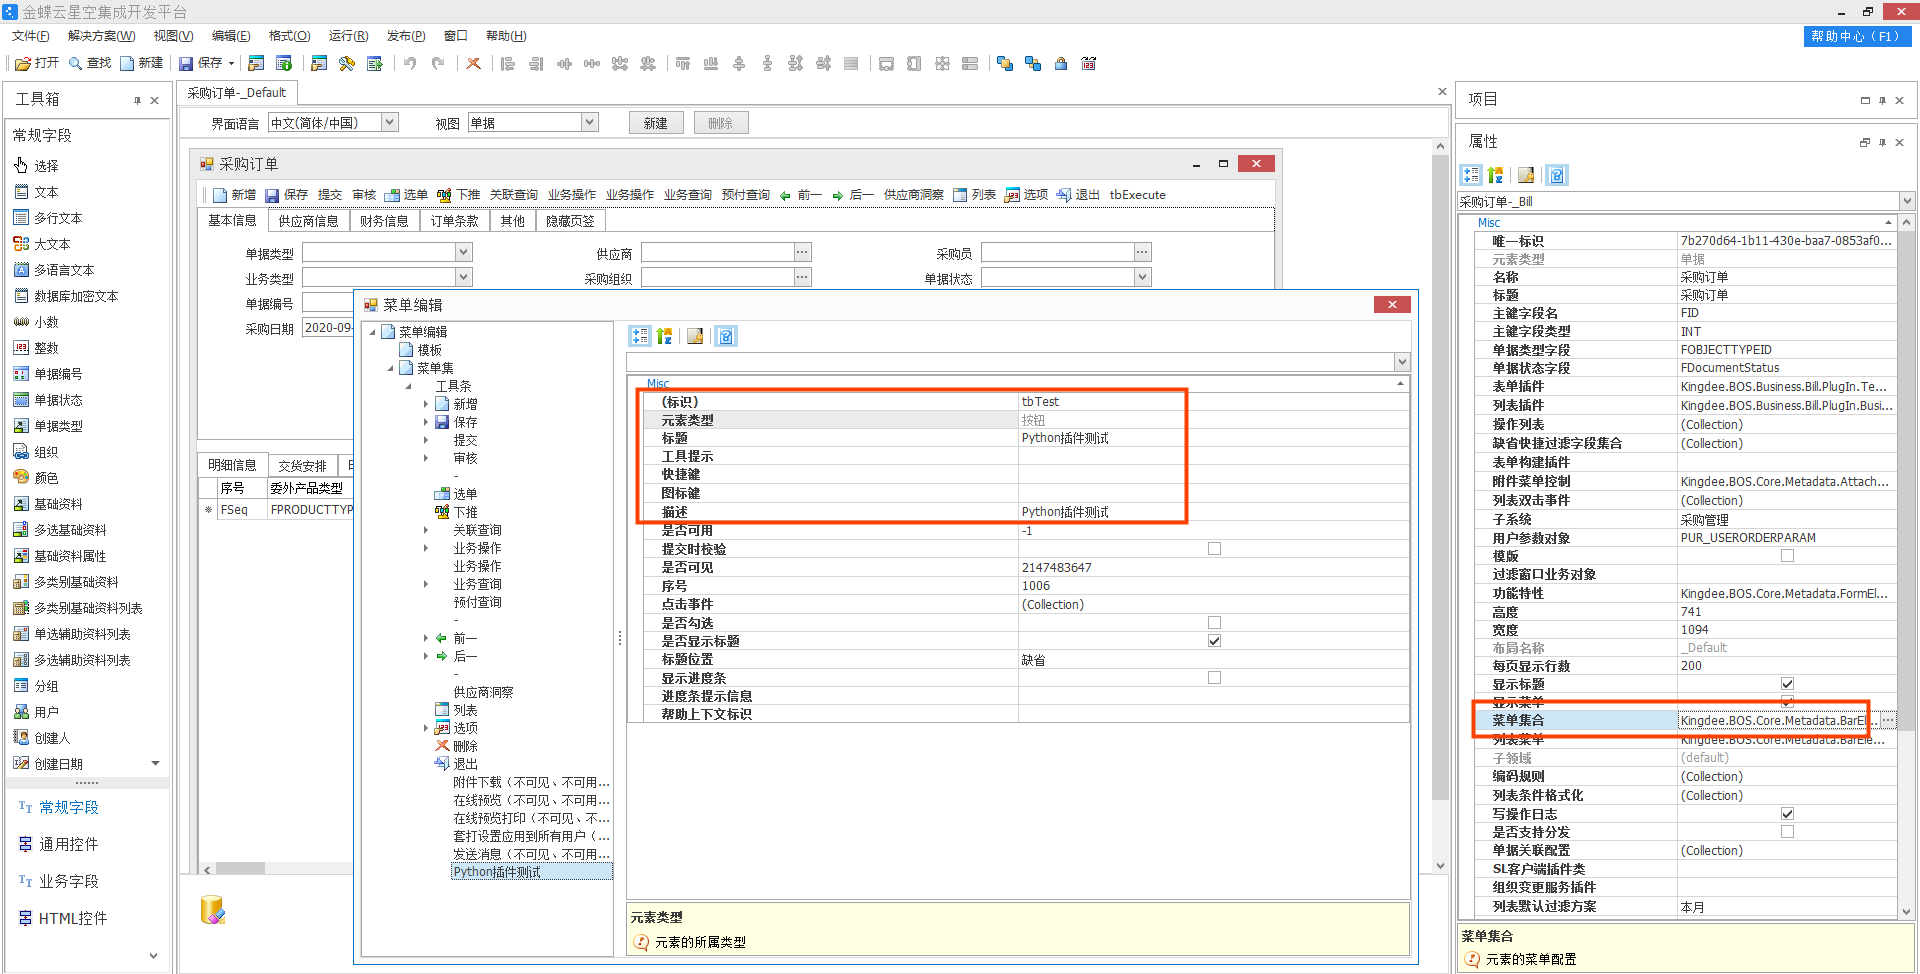Switch to 订单条款 tab in form

pyautogui.click(x=454, y=221)
